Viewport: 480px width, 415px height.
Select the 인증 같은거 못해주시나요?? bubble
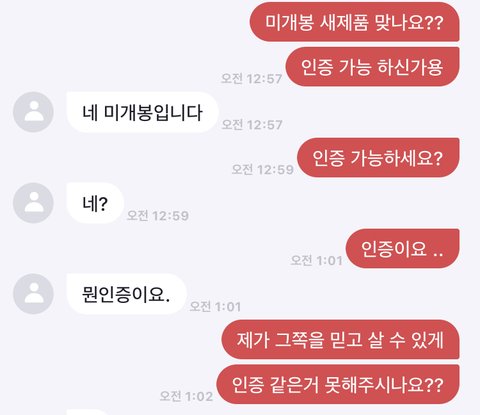338,384
